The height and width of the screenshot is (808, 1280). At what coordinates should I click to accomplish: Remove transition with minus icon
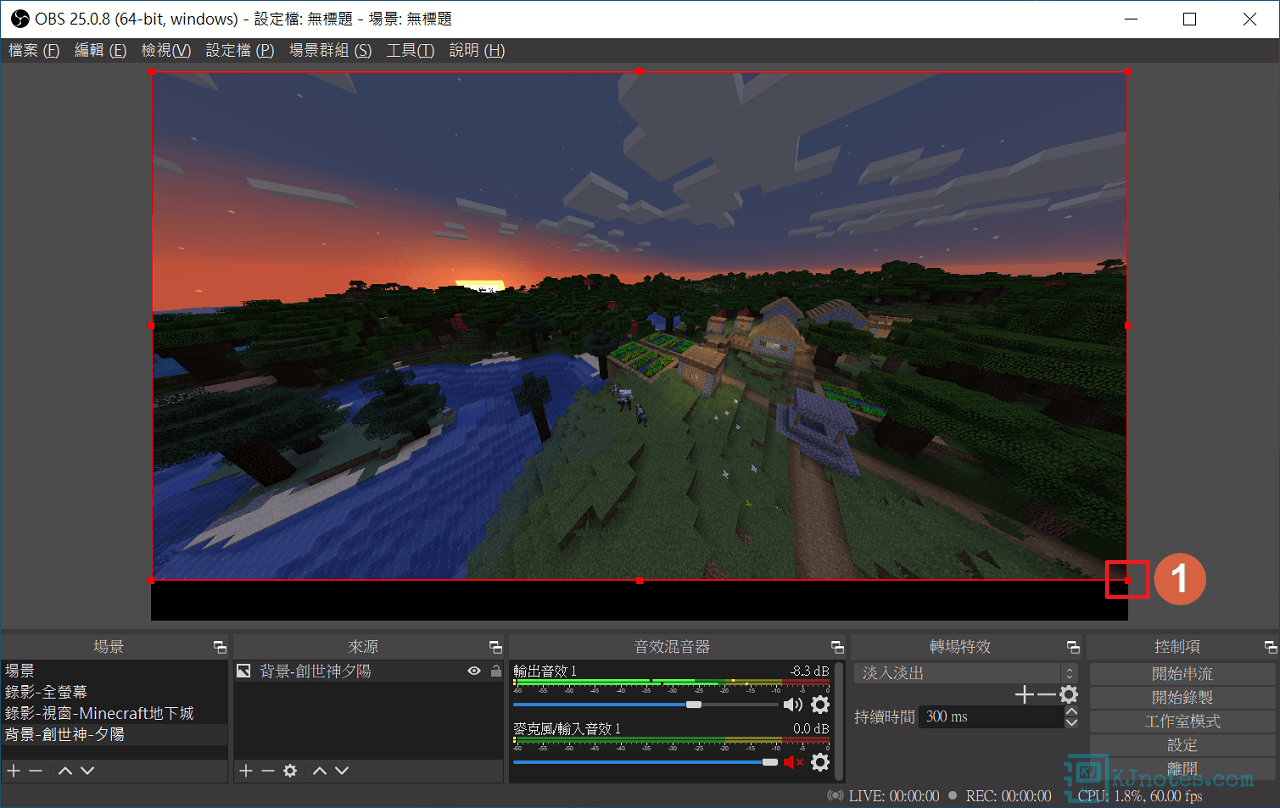(x=1046, y=694)
